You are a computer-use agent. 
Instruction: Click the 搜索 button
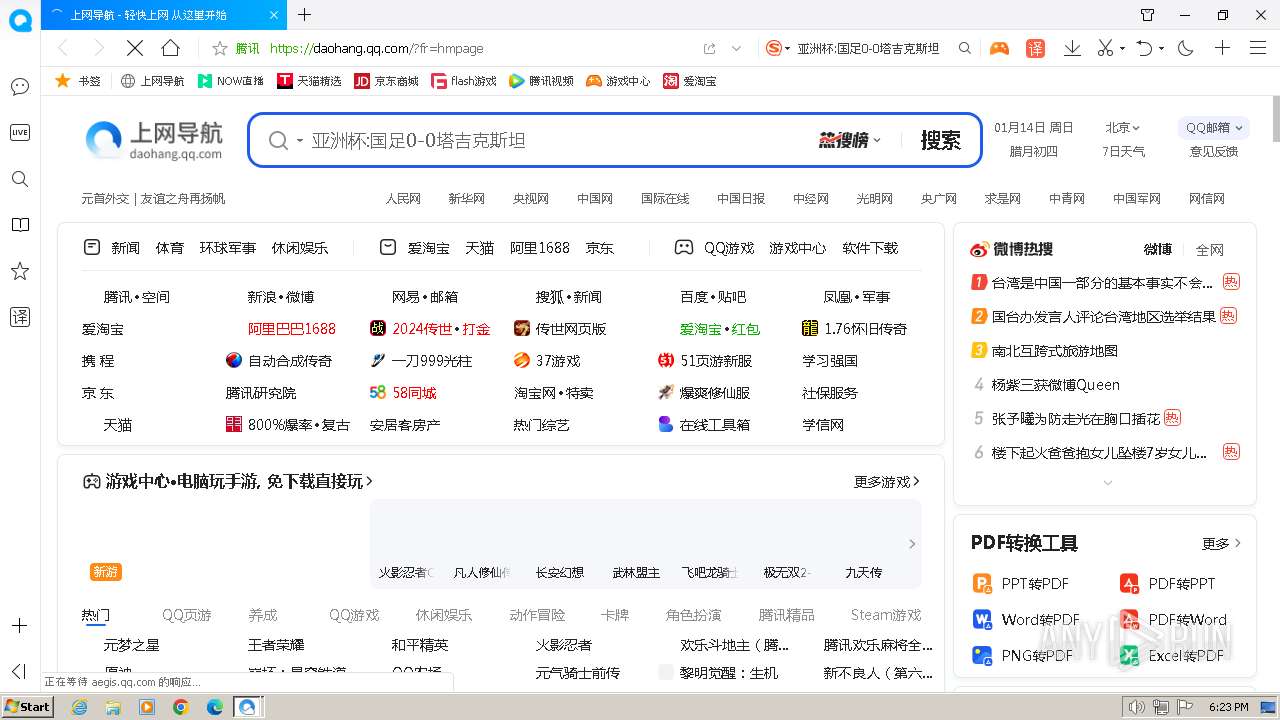click(940, 140)
